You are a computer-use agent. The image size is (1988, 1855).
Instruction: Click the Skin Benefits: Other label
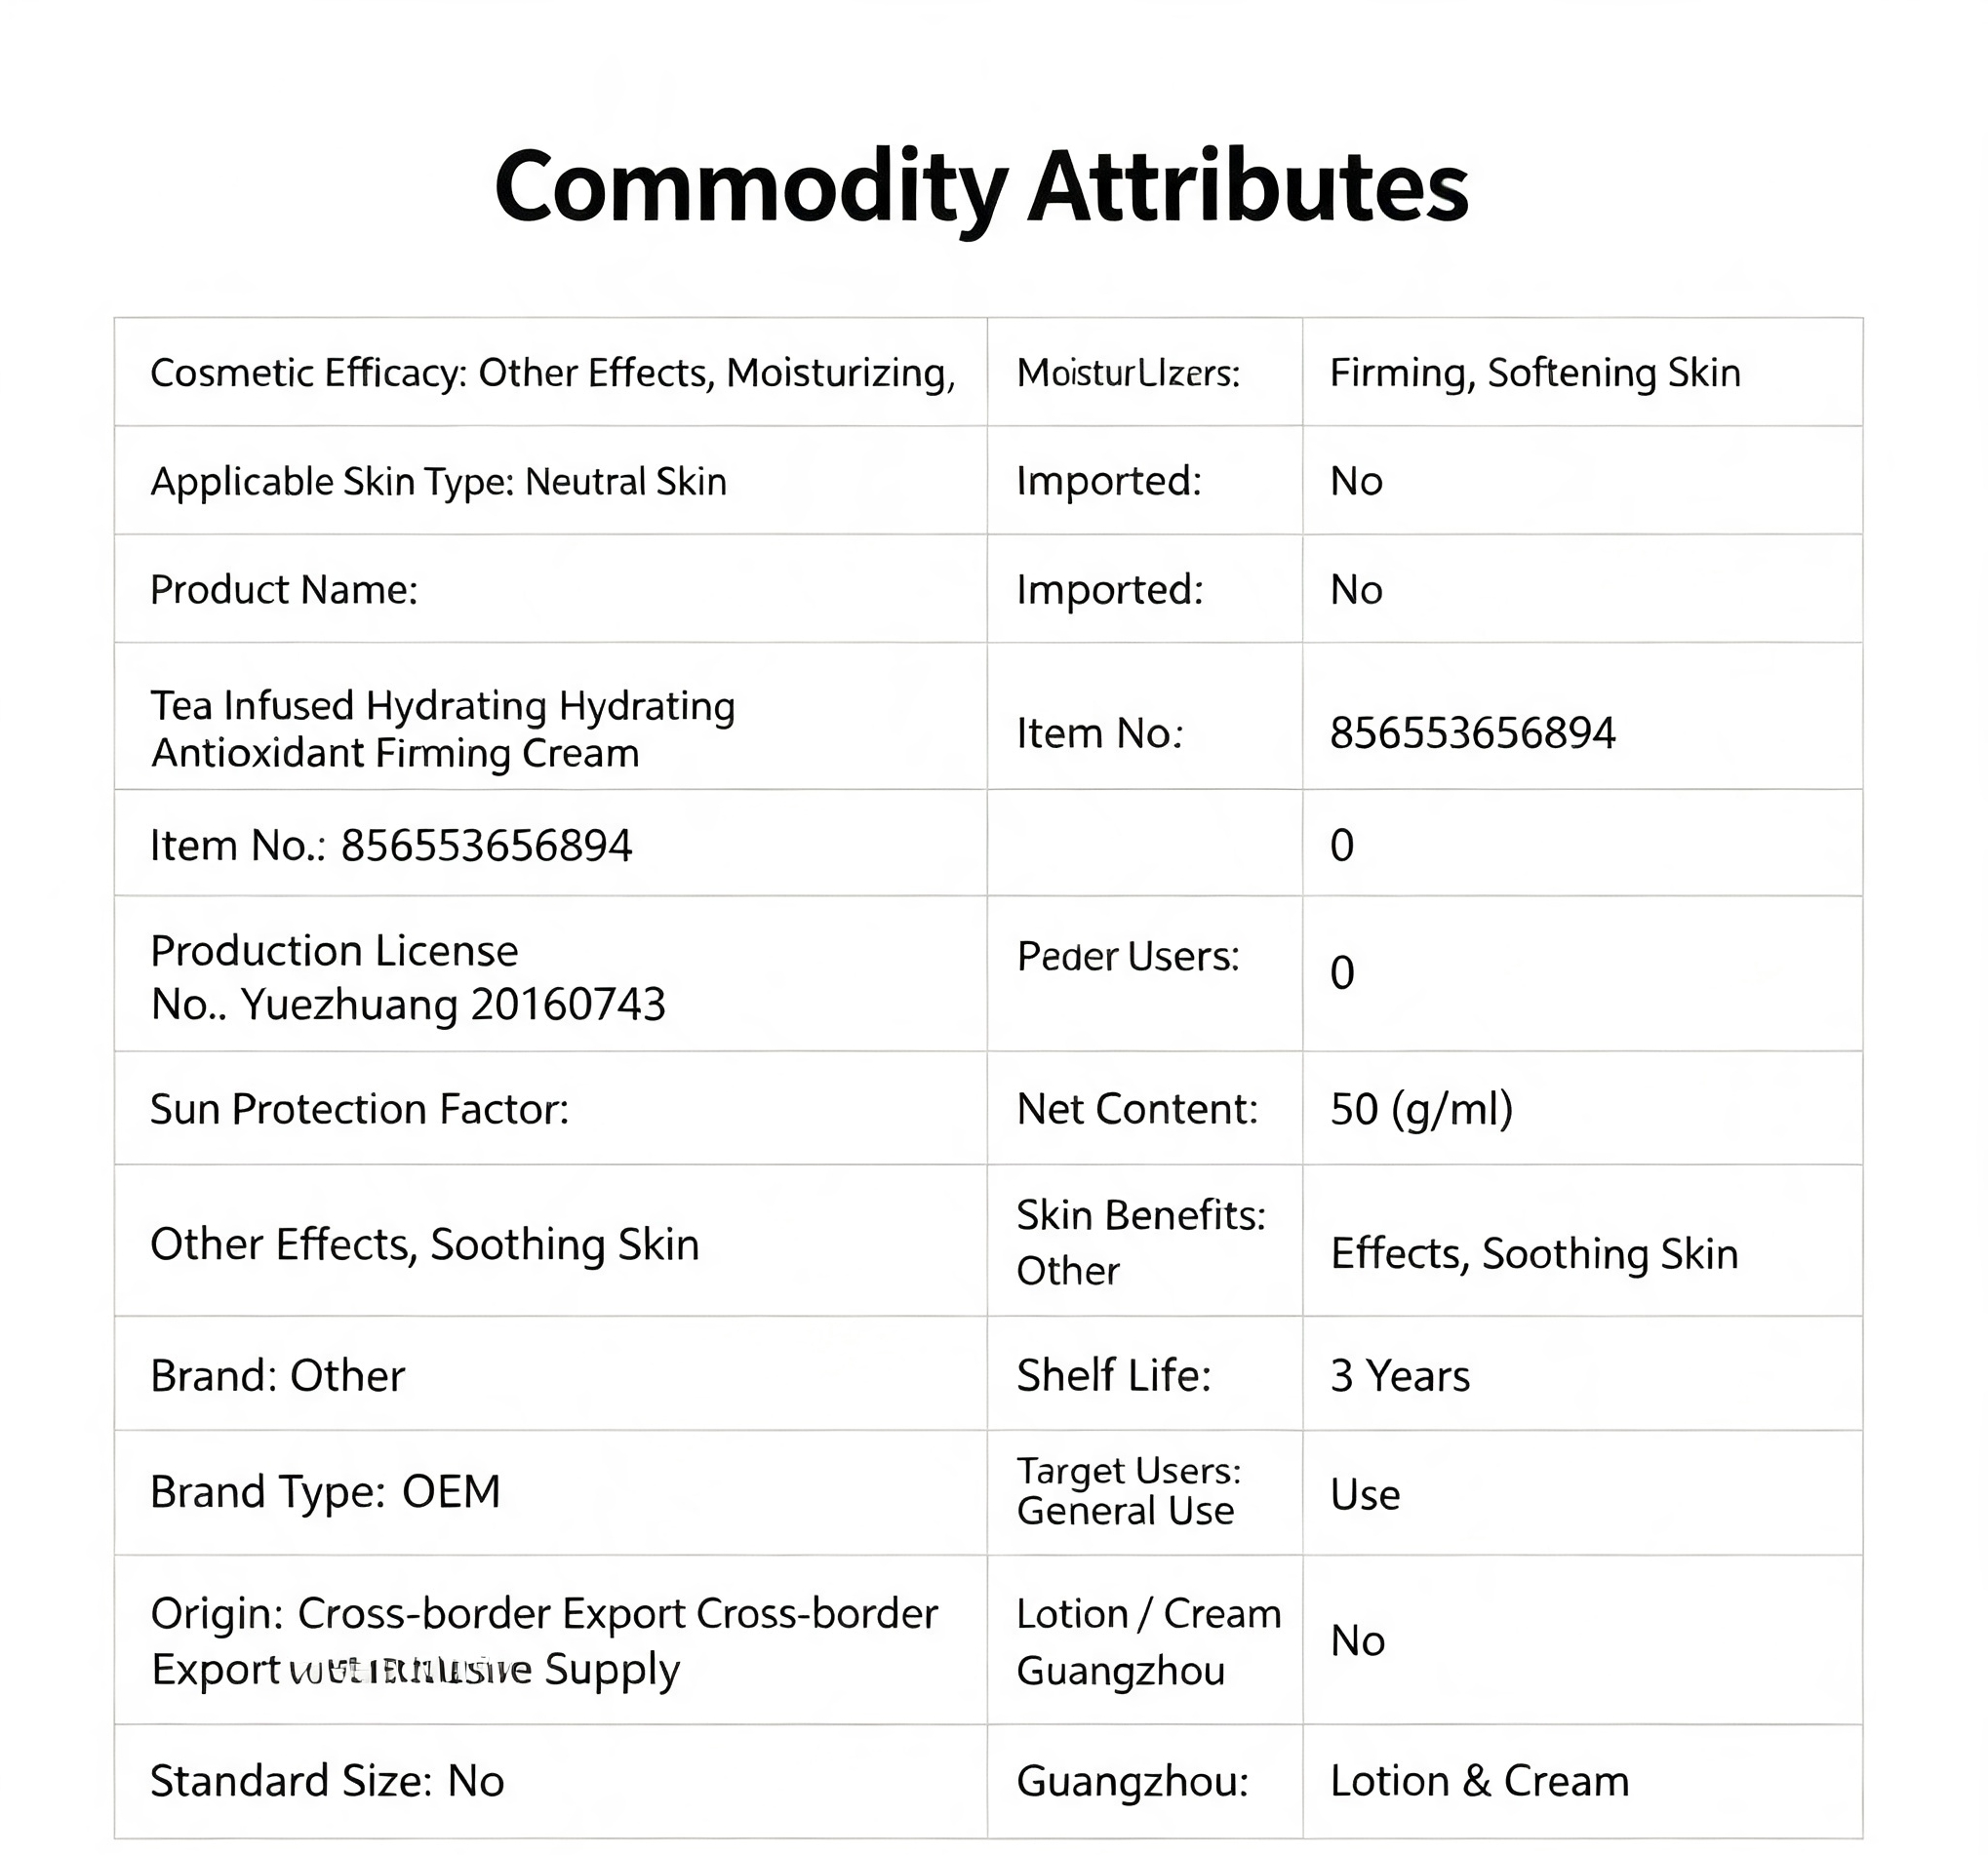tap(1141, 1242)
